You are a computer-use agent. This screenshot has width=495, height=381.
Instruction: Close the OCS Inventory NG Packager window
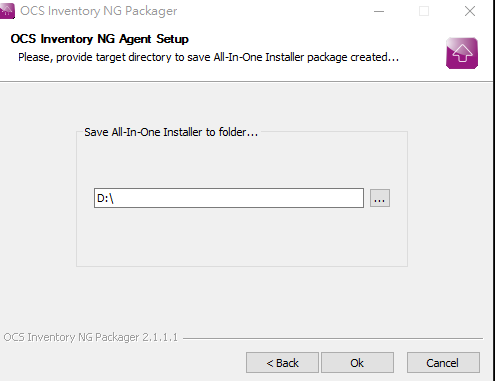(x=470, y=11)
